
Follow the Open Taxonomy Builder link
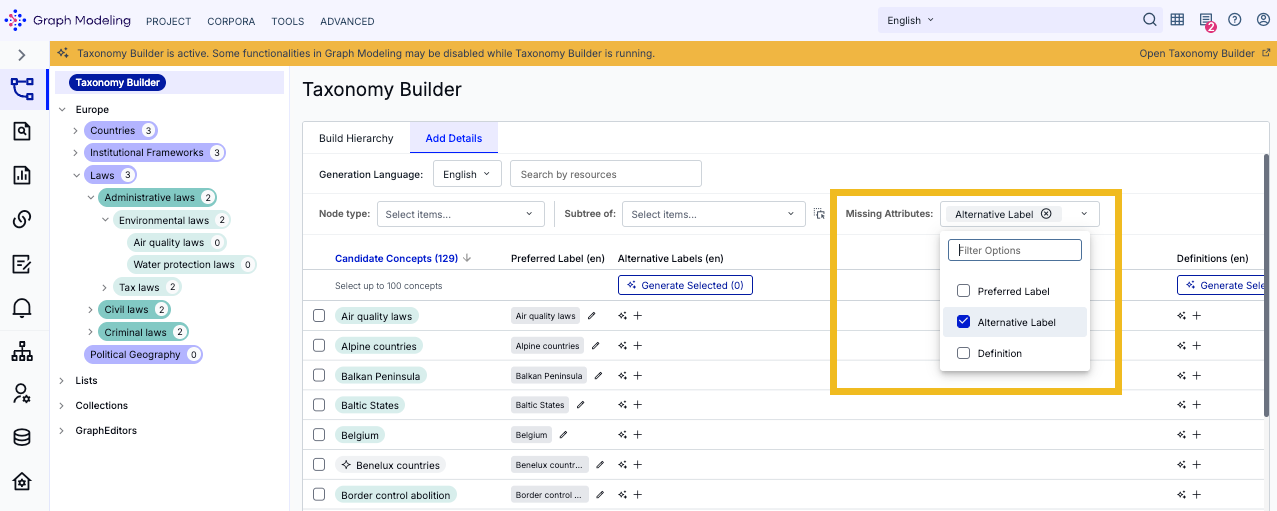pyautogui.click(x=1205, y=53)
